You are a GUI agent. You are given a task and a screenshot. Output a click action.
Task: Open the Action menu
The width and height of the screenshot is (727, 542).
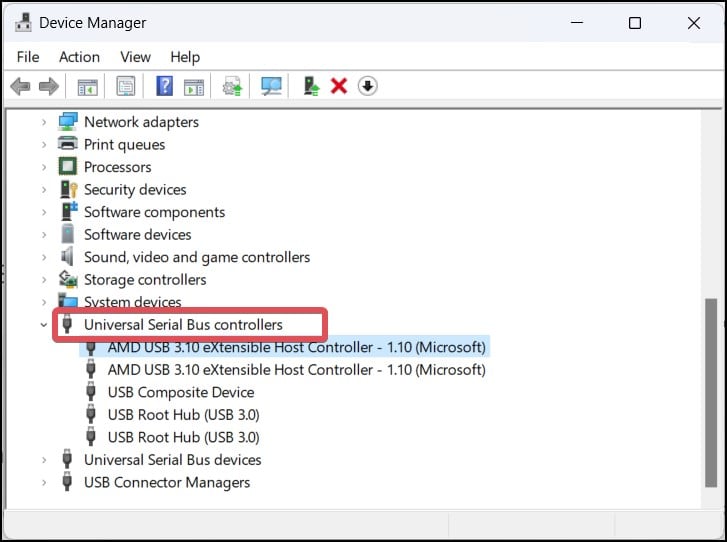click(x=79, y=57)
